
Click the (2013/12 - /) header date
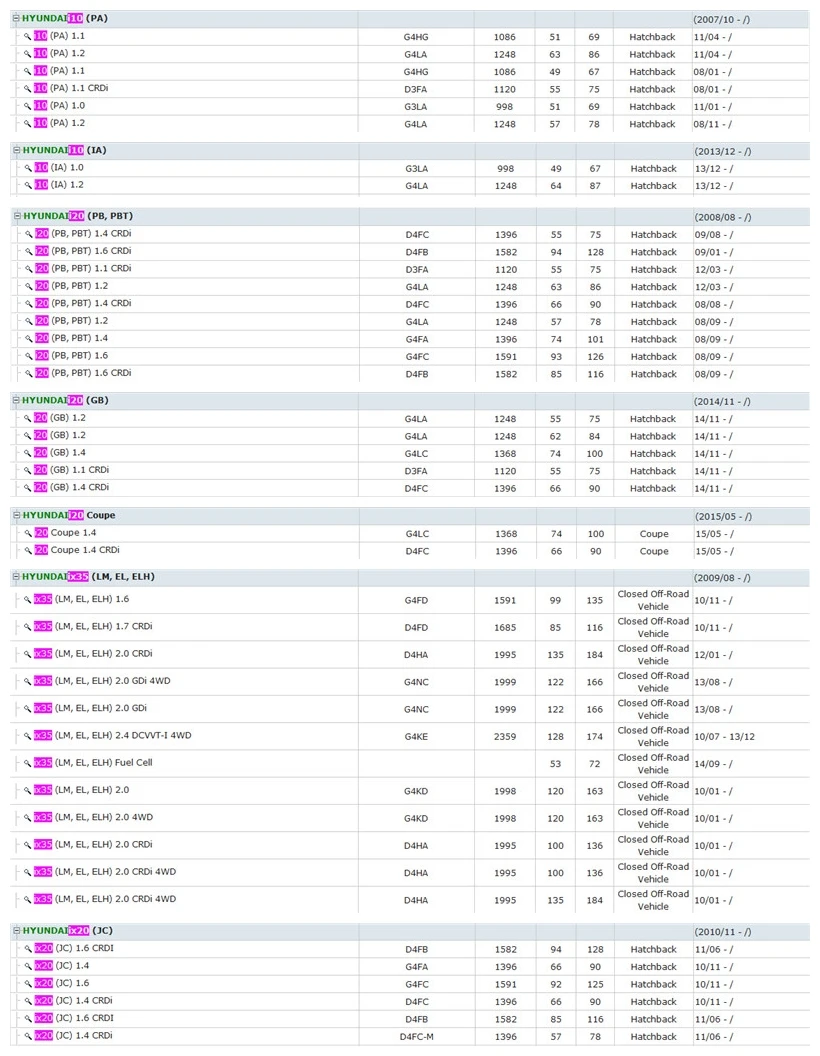[723, 152]
